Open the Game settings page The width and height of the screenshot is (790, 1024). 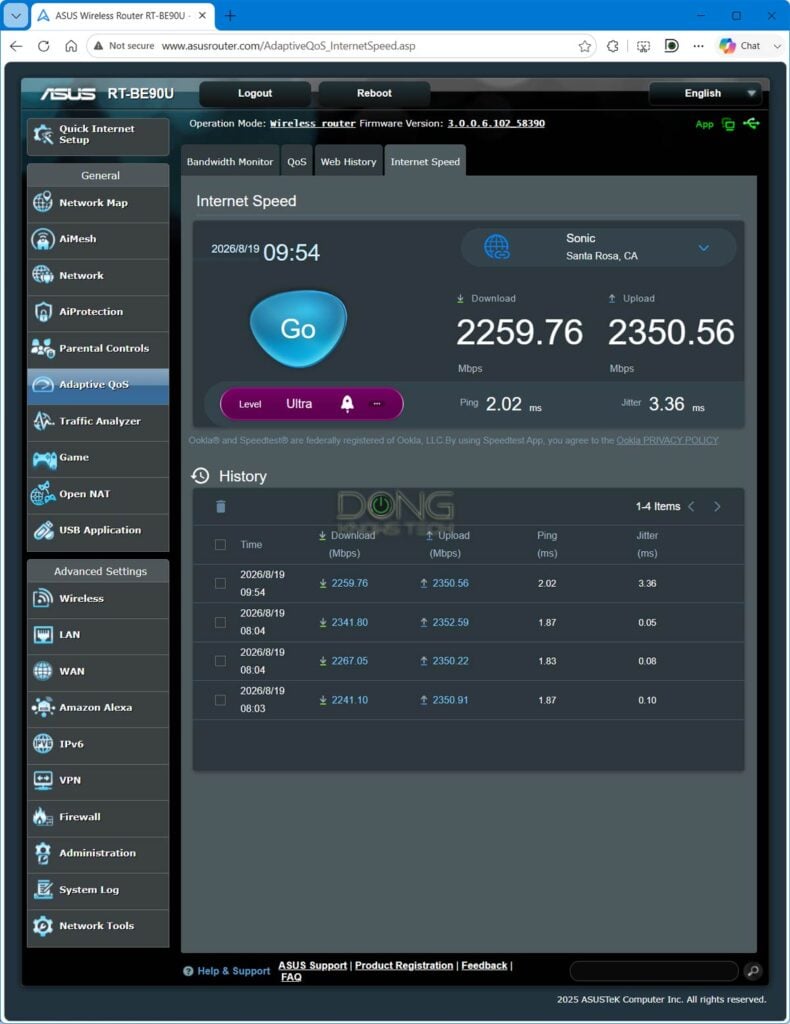point(98,457)
